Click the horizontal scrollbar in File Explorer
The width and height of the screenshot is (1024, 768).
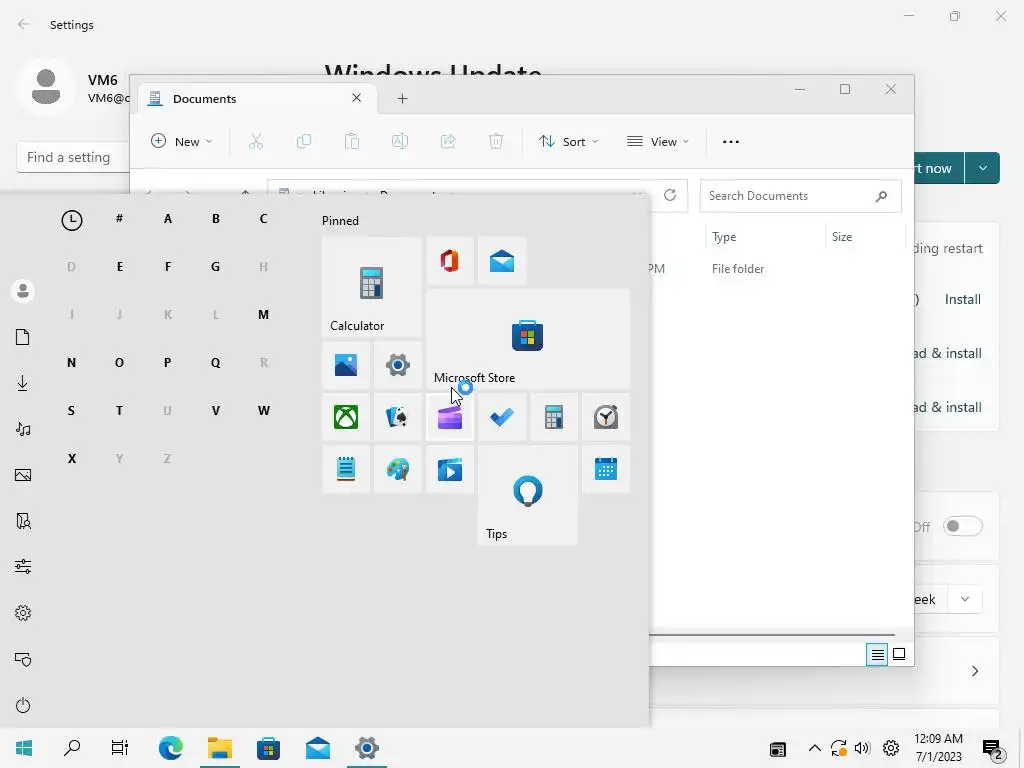(x=771, y=634)
